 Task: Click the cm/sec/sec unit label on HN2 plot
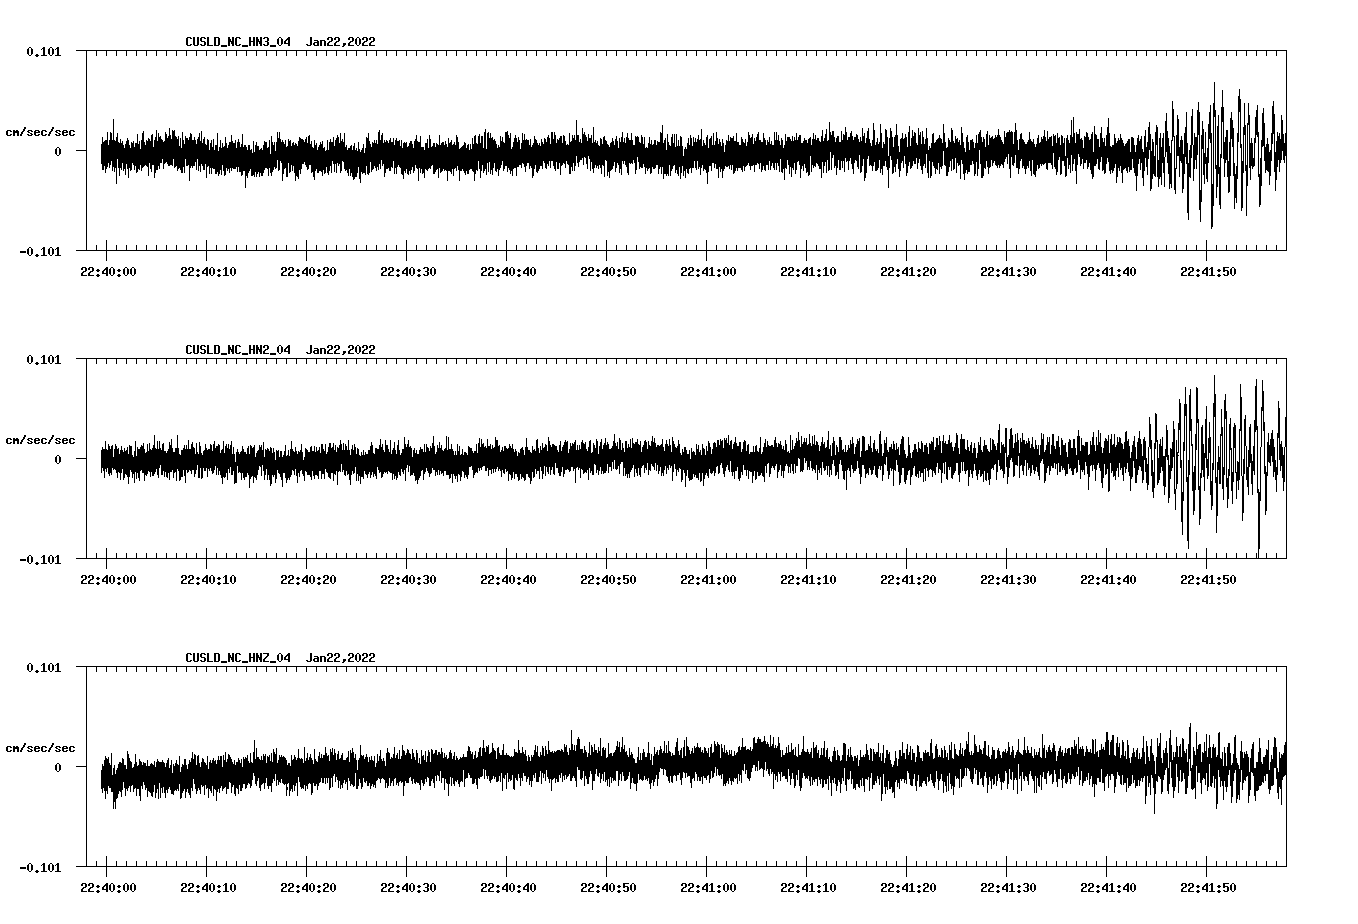40,440
